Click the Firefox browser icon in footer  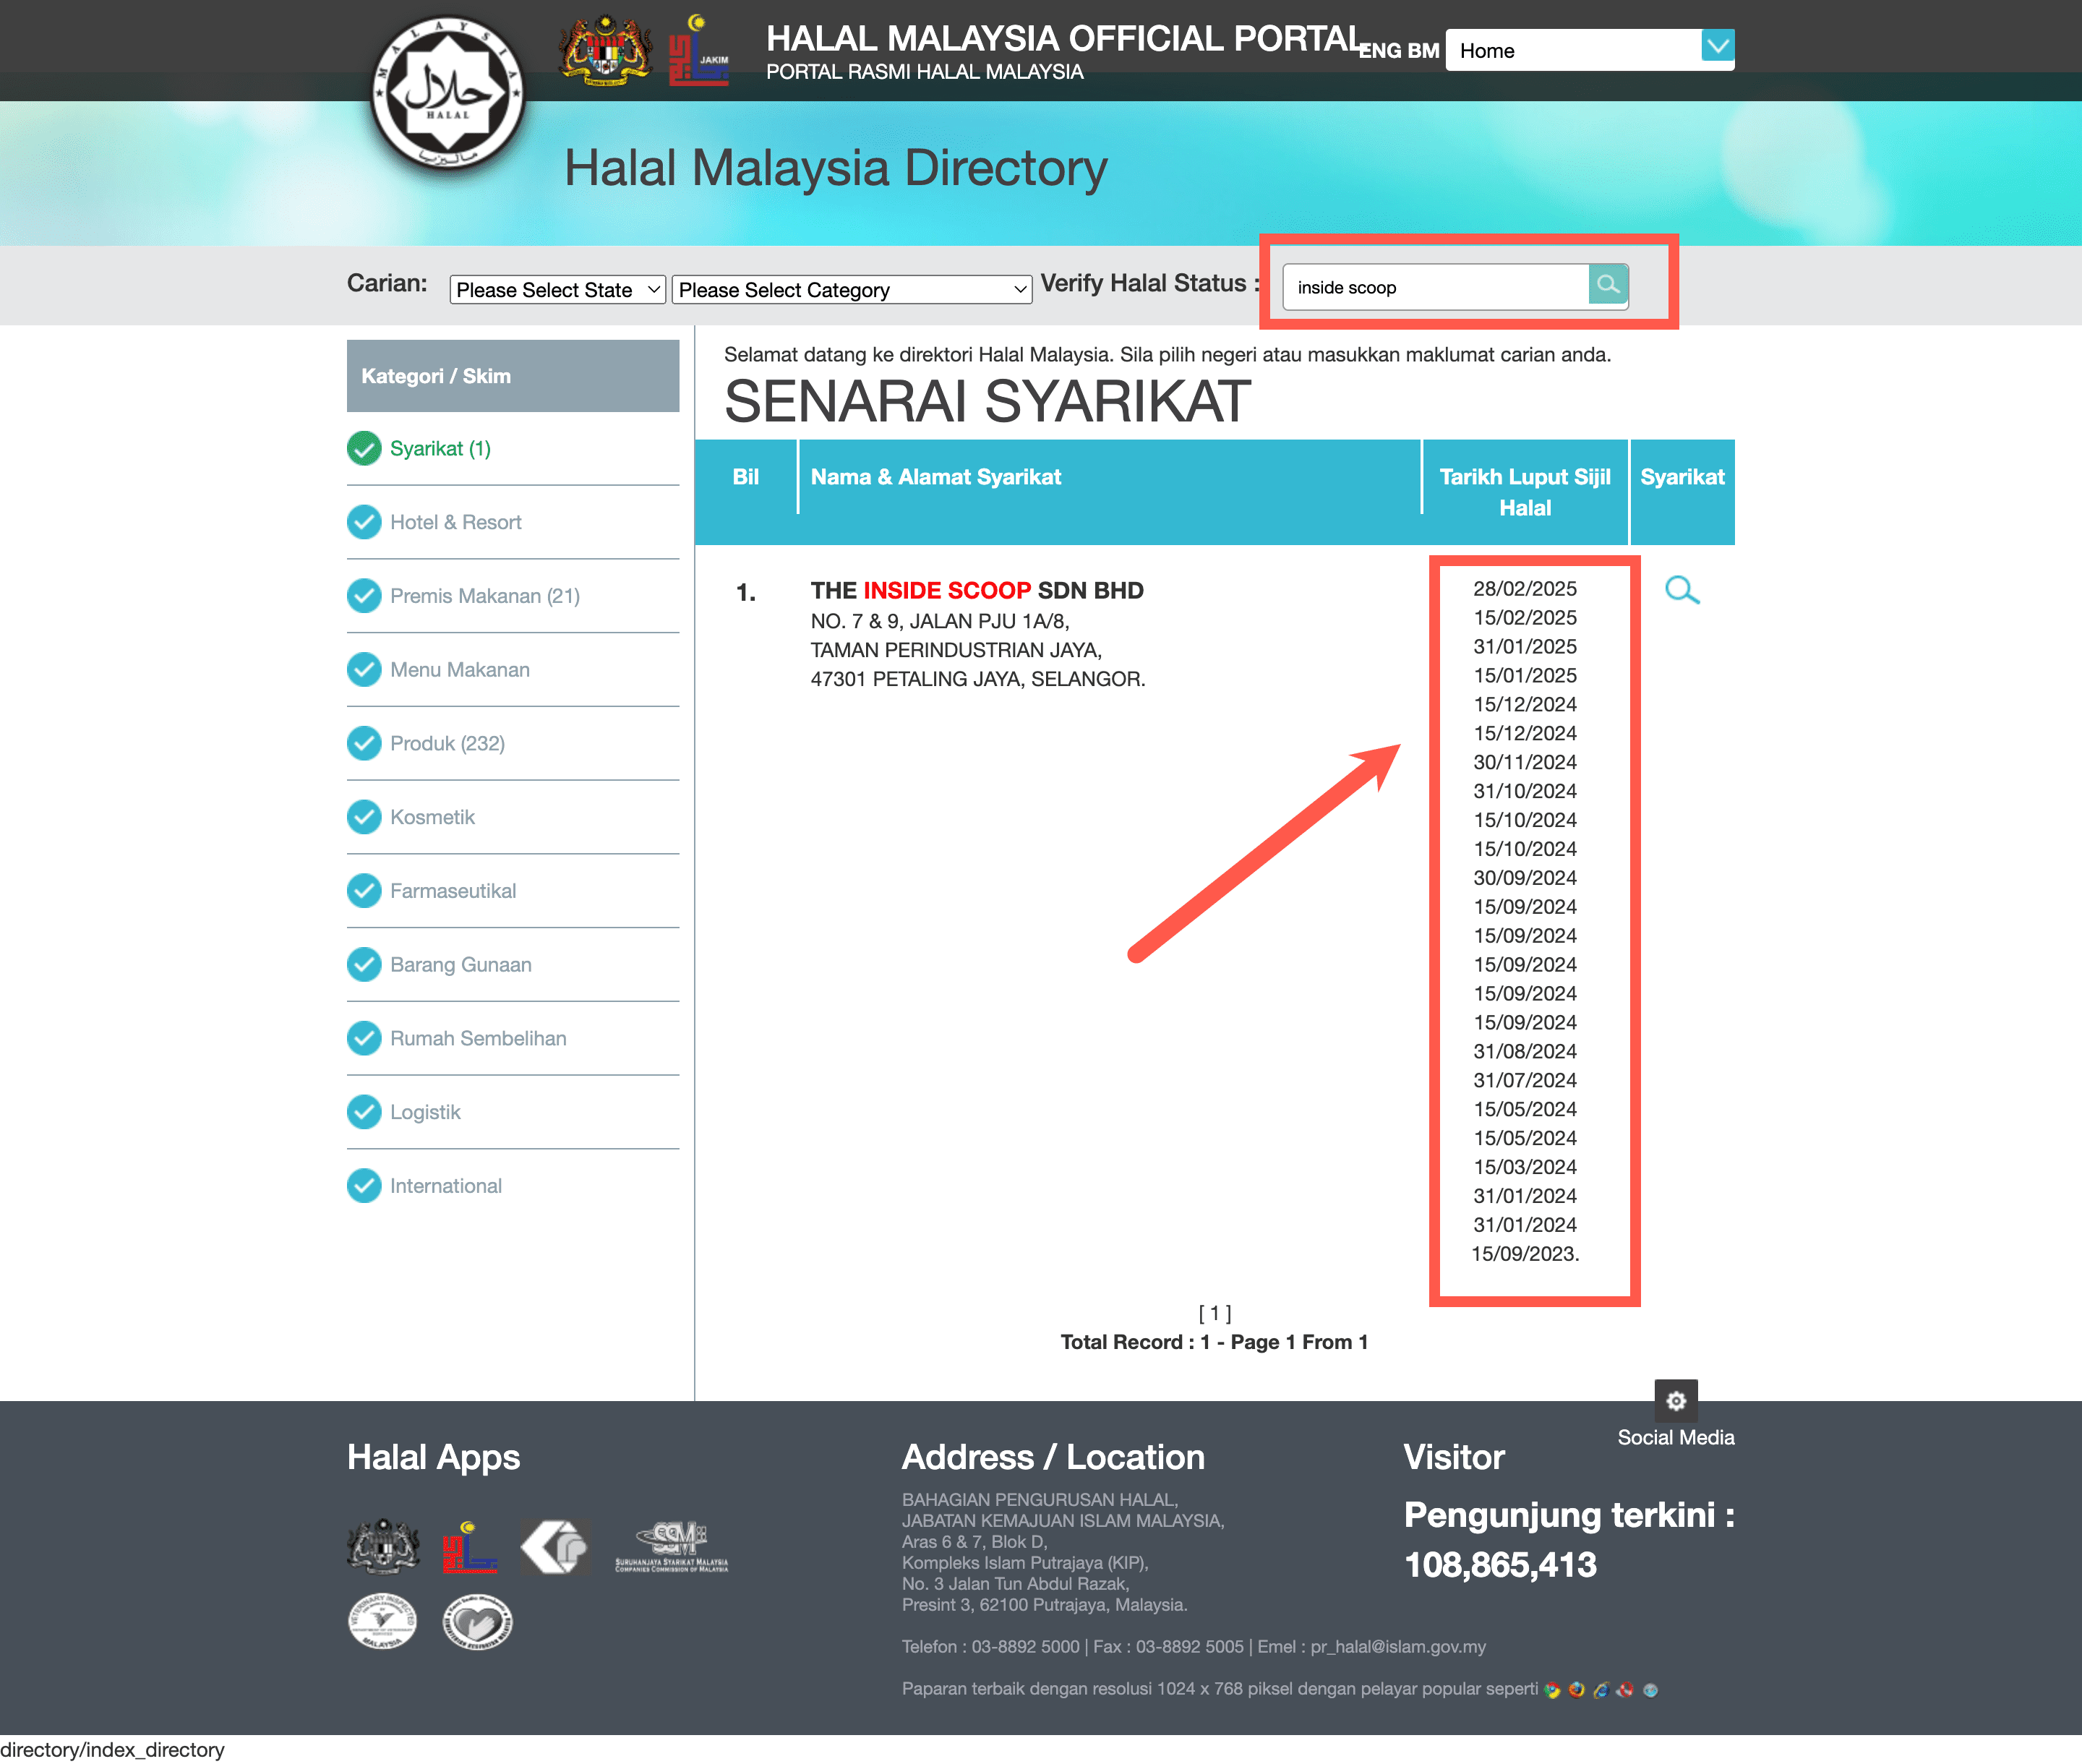pyautogui.click(x=1576, y=1690)
